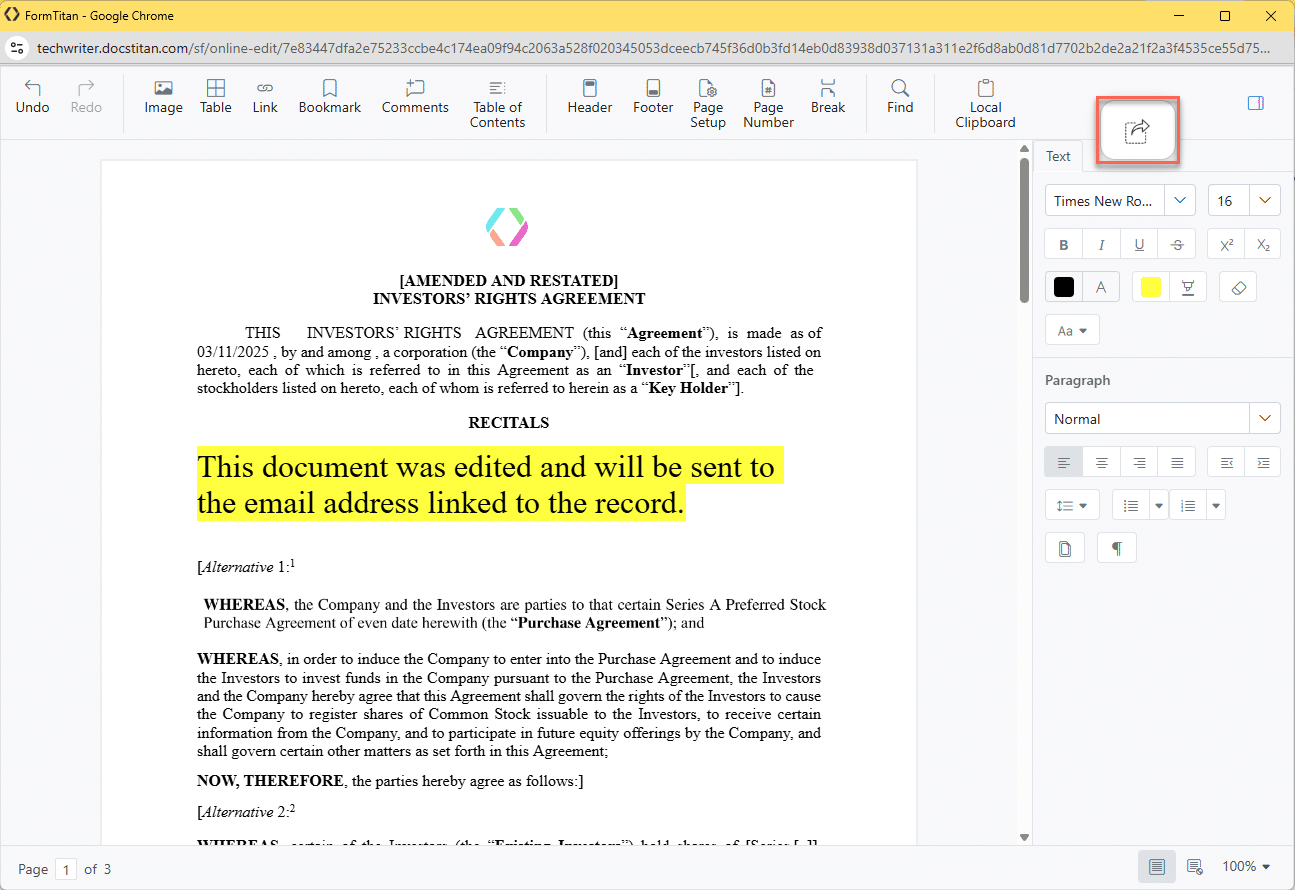Open the font name dropdown

(x=1180, y=201)
